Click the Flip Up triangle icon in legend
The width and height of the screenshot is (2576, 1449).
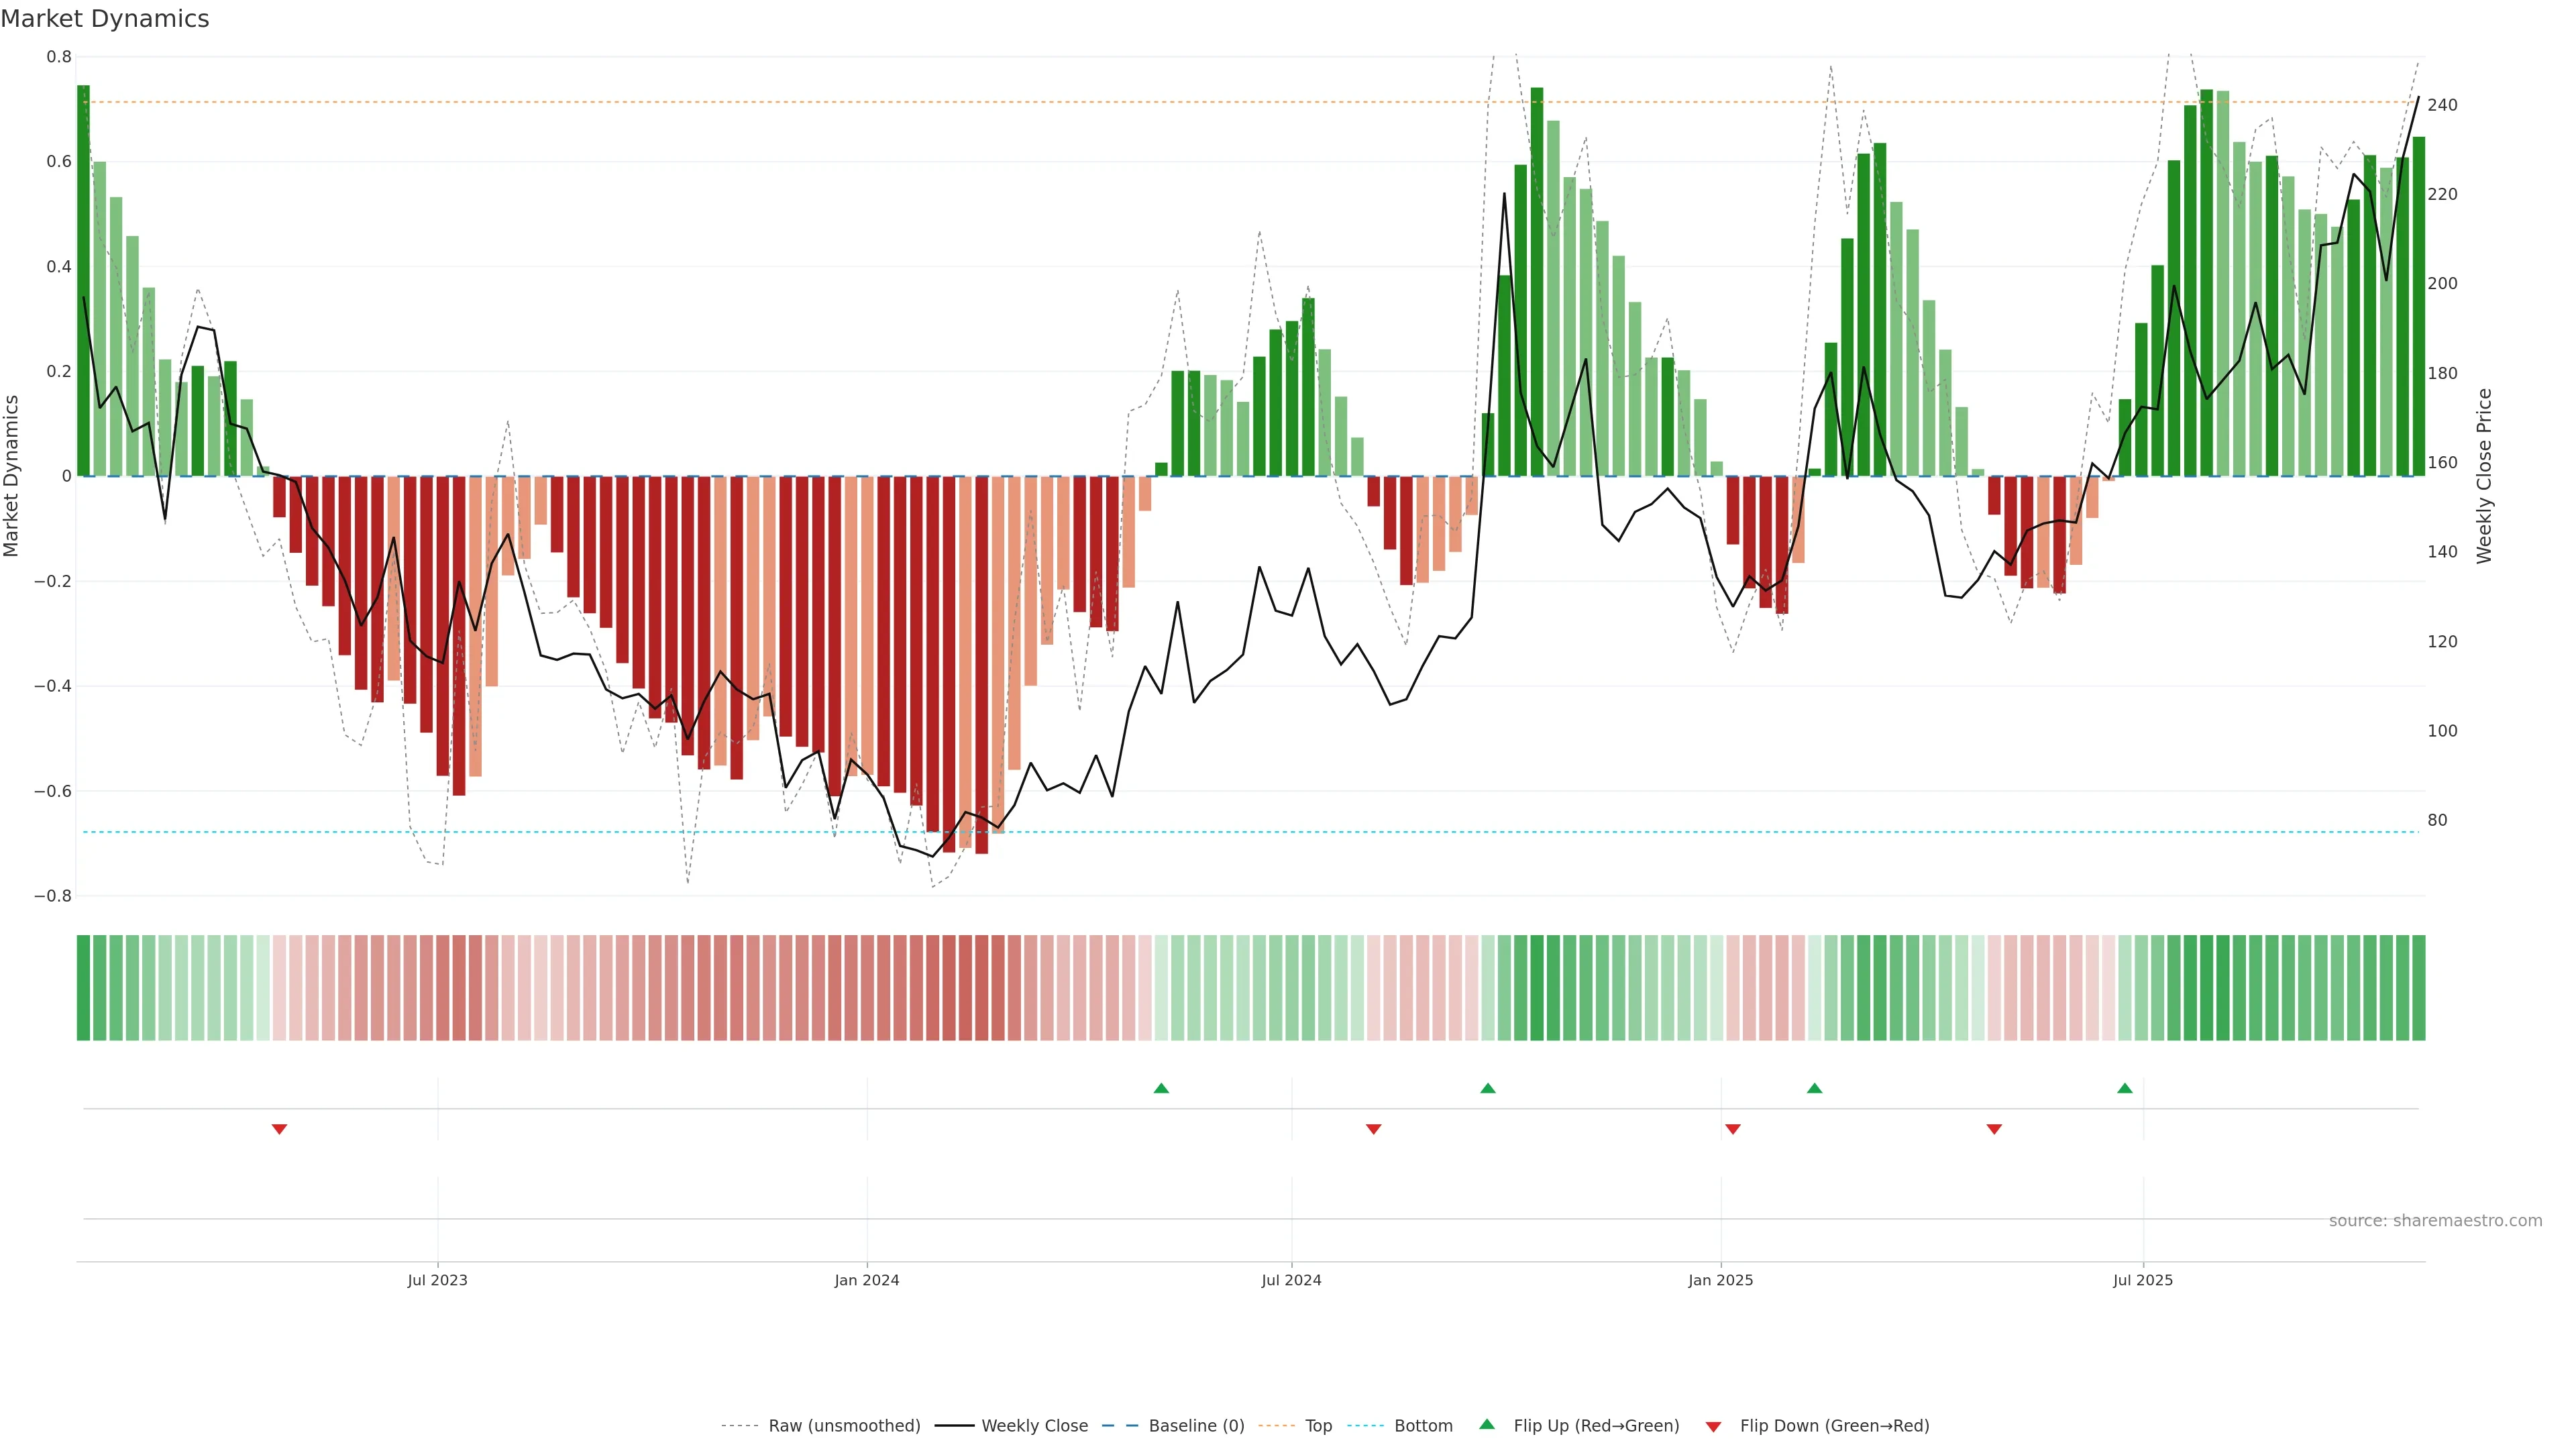pyautogui.click(x=1487, y=1424)
